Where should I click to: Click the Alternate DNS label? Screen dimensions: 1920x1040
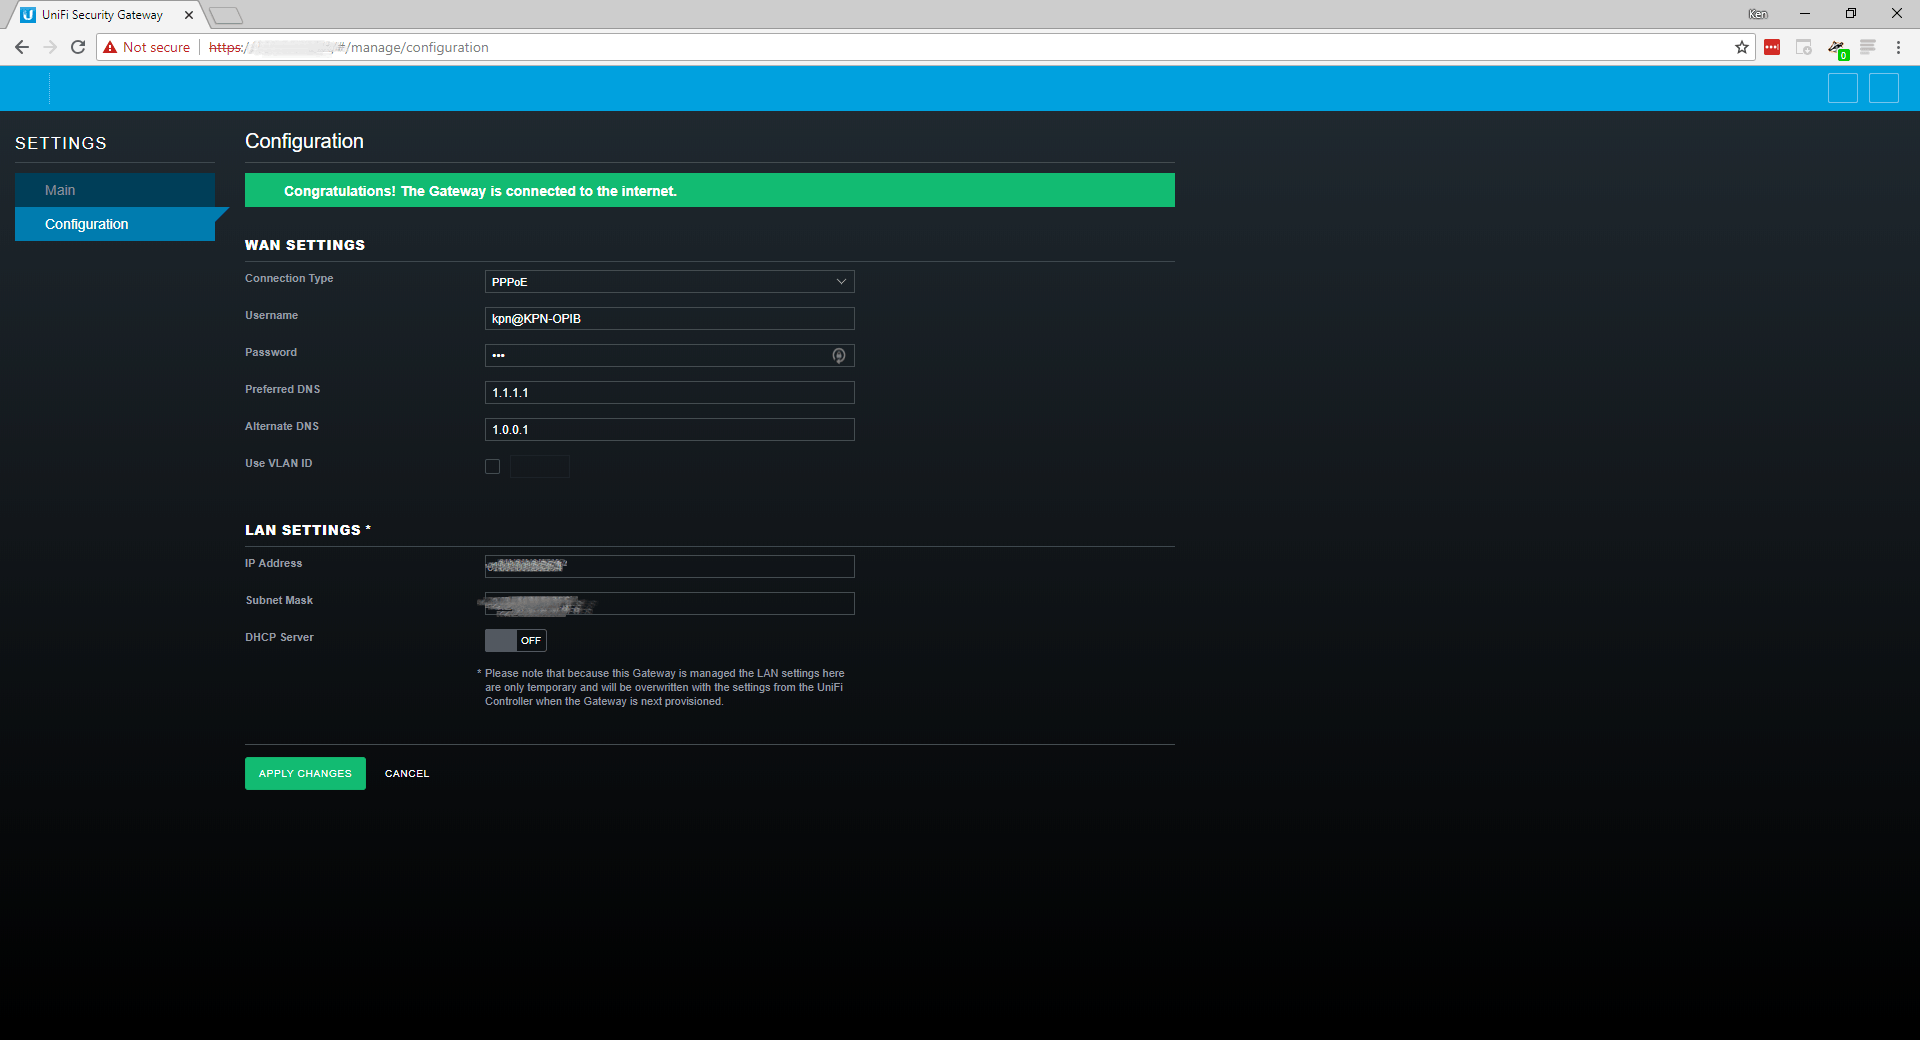pyautogui.click(x=282, y=427)
